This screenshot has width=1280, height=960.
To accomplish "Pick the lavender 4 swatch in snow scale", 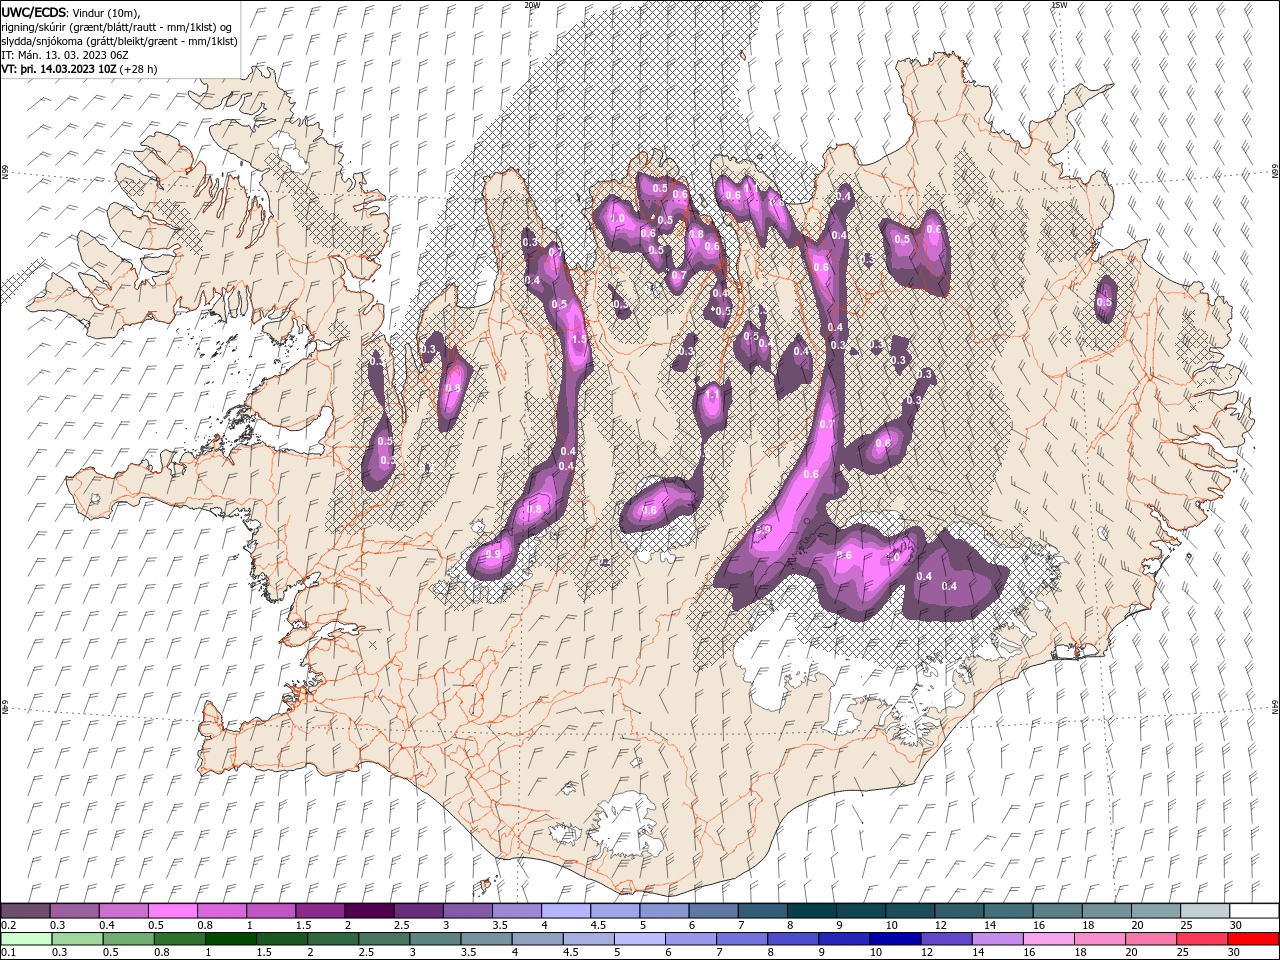I will (x=566, y=911).
